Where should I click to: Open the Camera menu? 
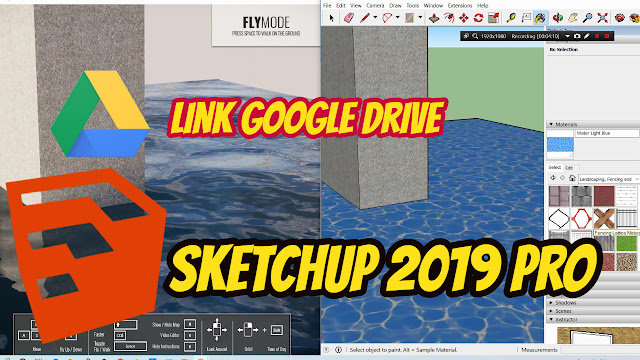pos(375,6)
